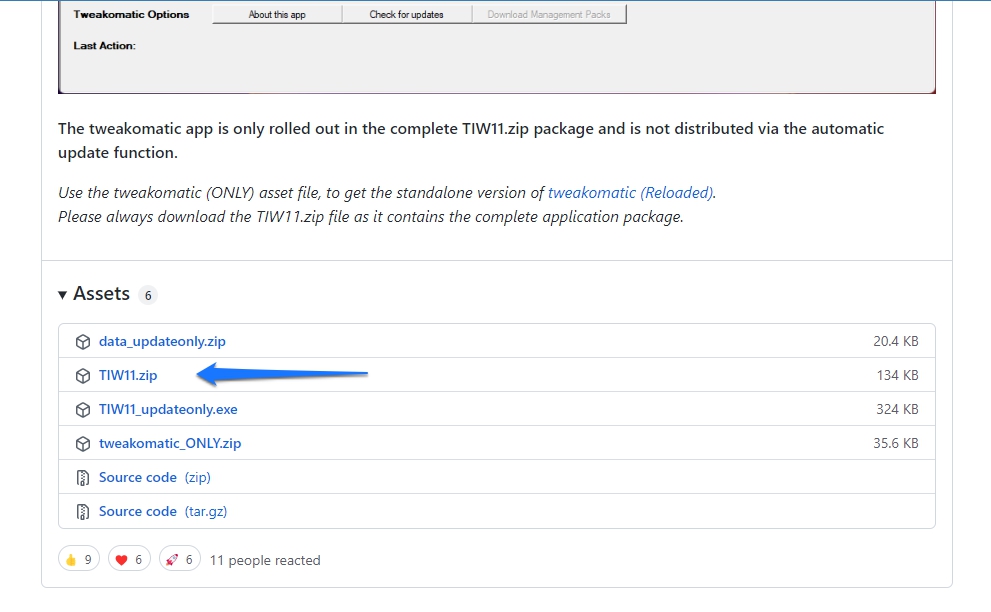The image size is (991, 612).
Task: Click the Assets heading
Action: tap(101, 294)
